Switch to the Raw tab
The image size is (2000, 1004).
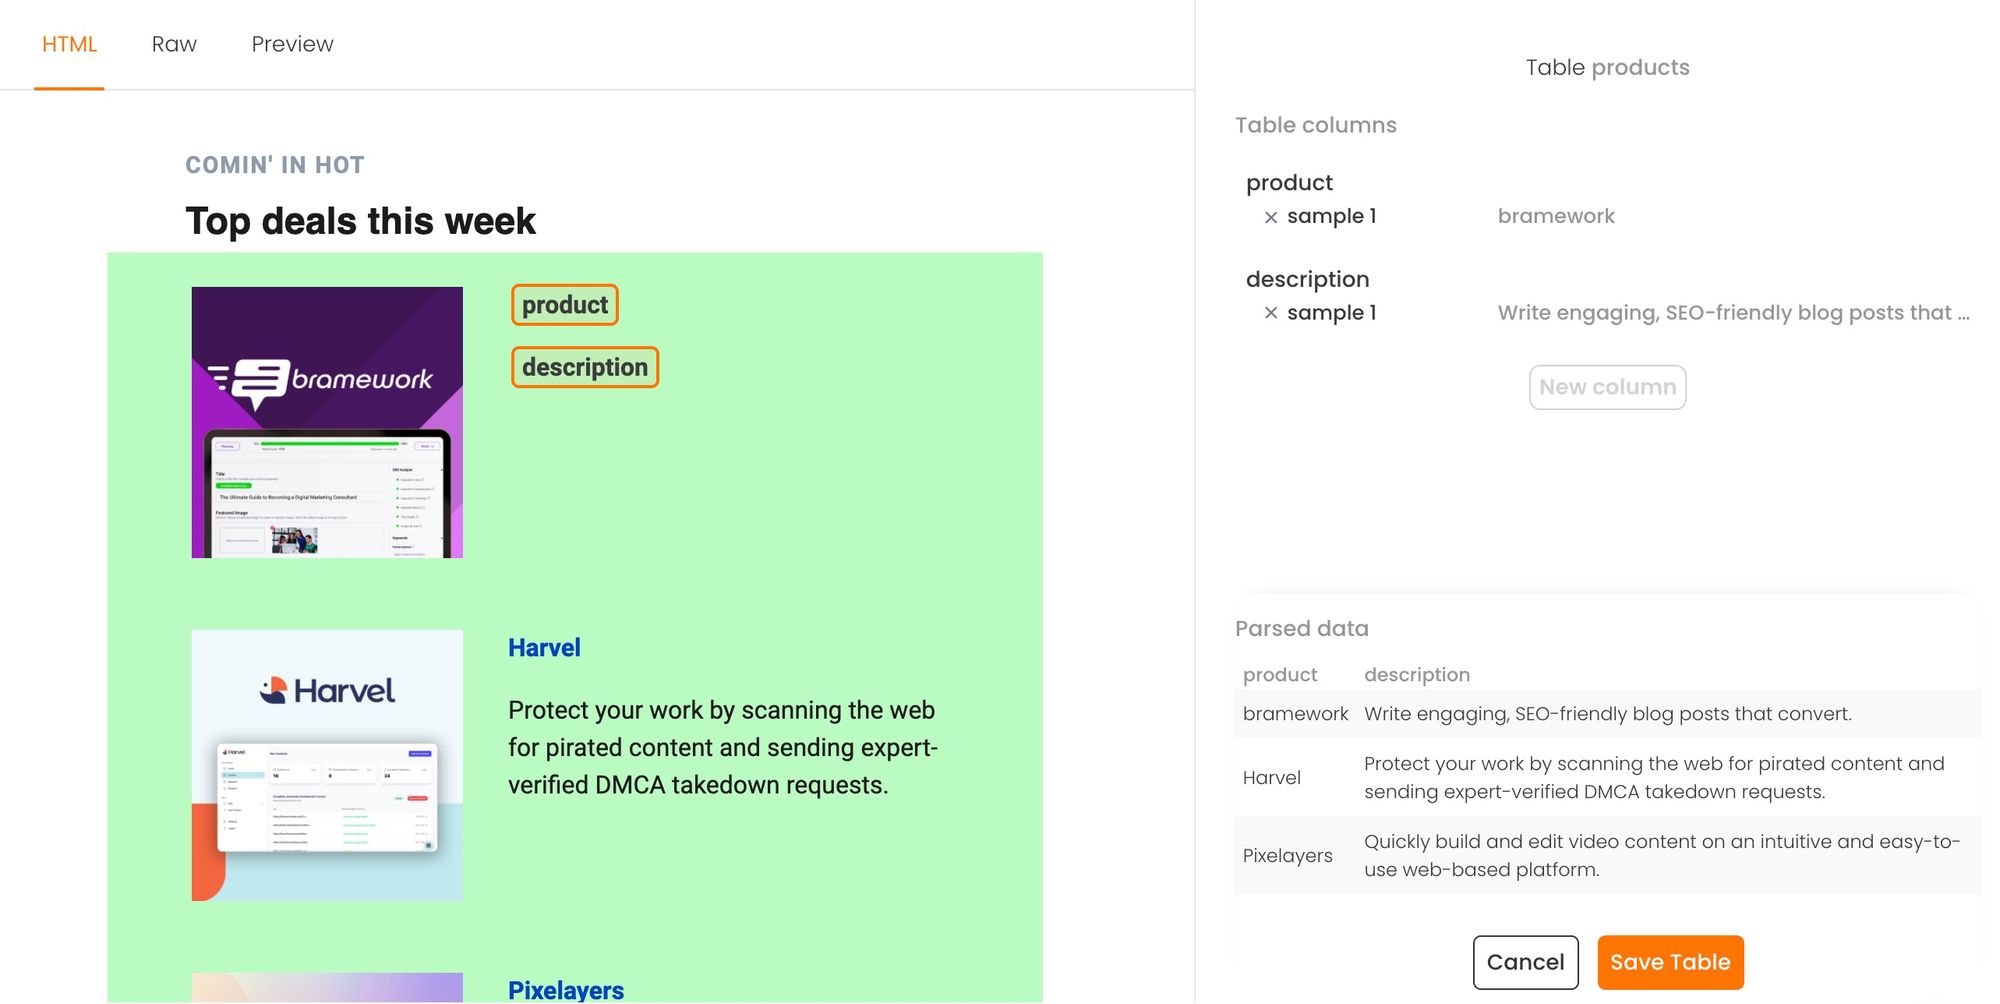pos(174,44)
